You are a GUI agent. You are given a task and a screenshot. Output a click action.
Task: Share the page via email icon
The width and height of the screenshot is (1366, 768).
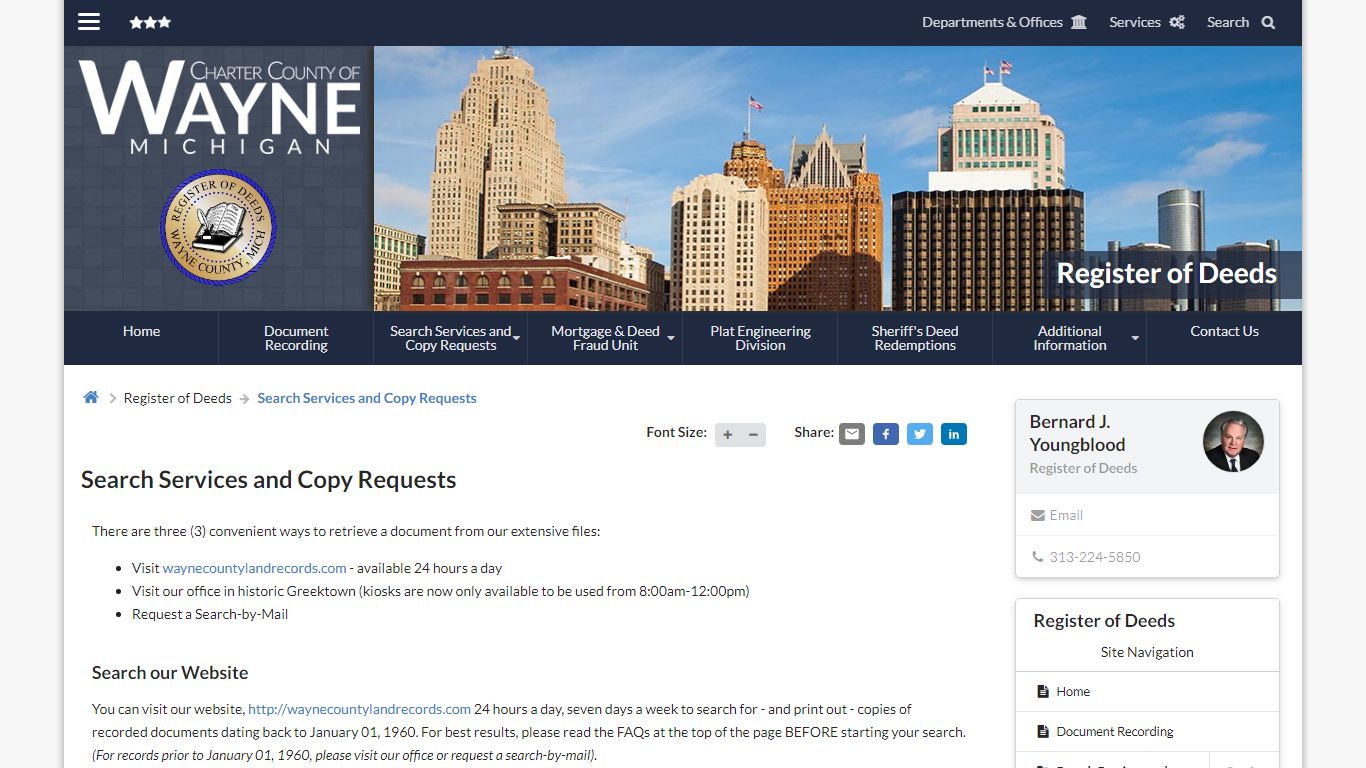851,433
